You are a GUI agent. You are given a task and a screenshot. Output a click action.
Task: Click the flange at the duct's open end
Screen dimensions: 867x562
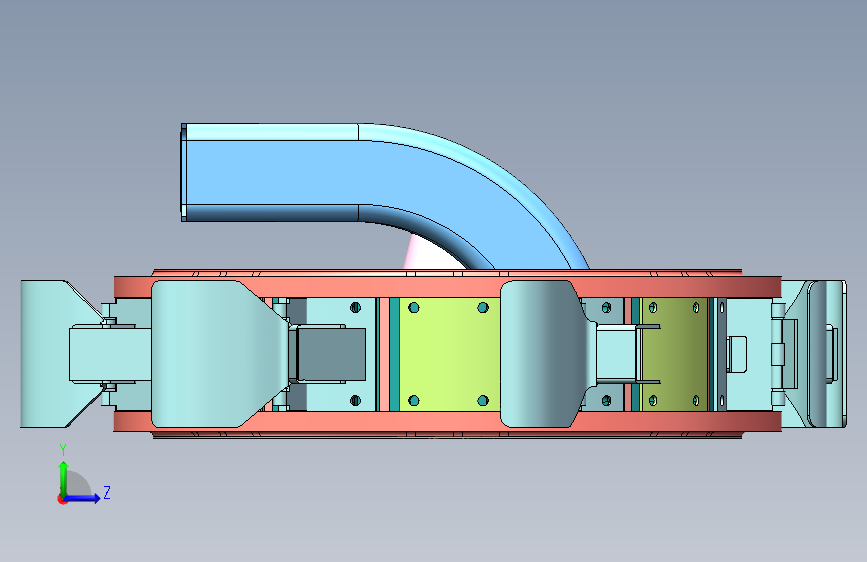coord(184,172)
